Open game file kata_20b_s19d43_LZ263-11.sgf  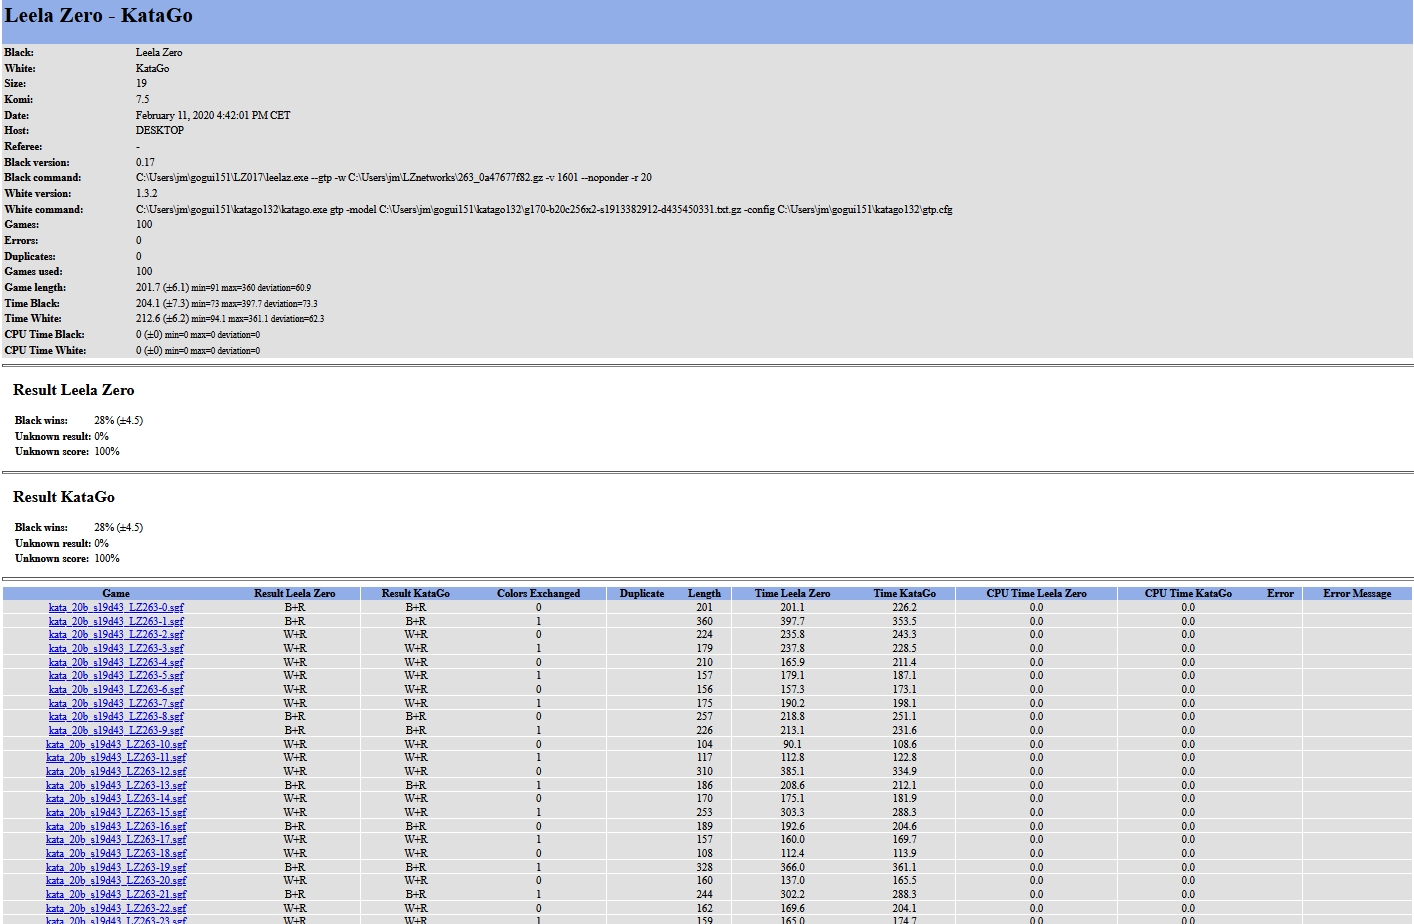[116, 757]
